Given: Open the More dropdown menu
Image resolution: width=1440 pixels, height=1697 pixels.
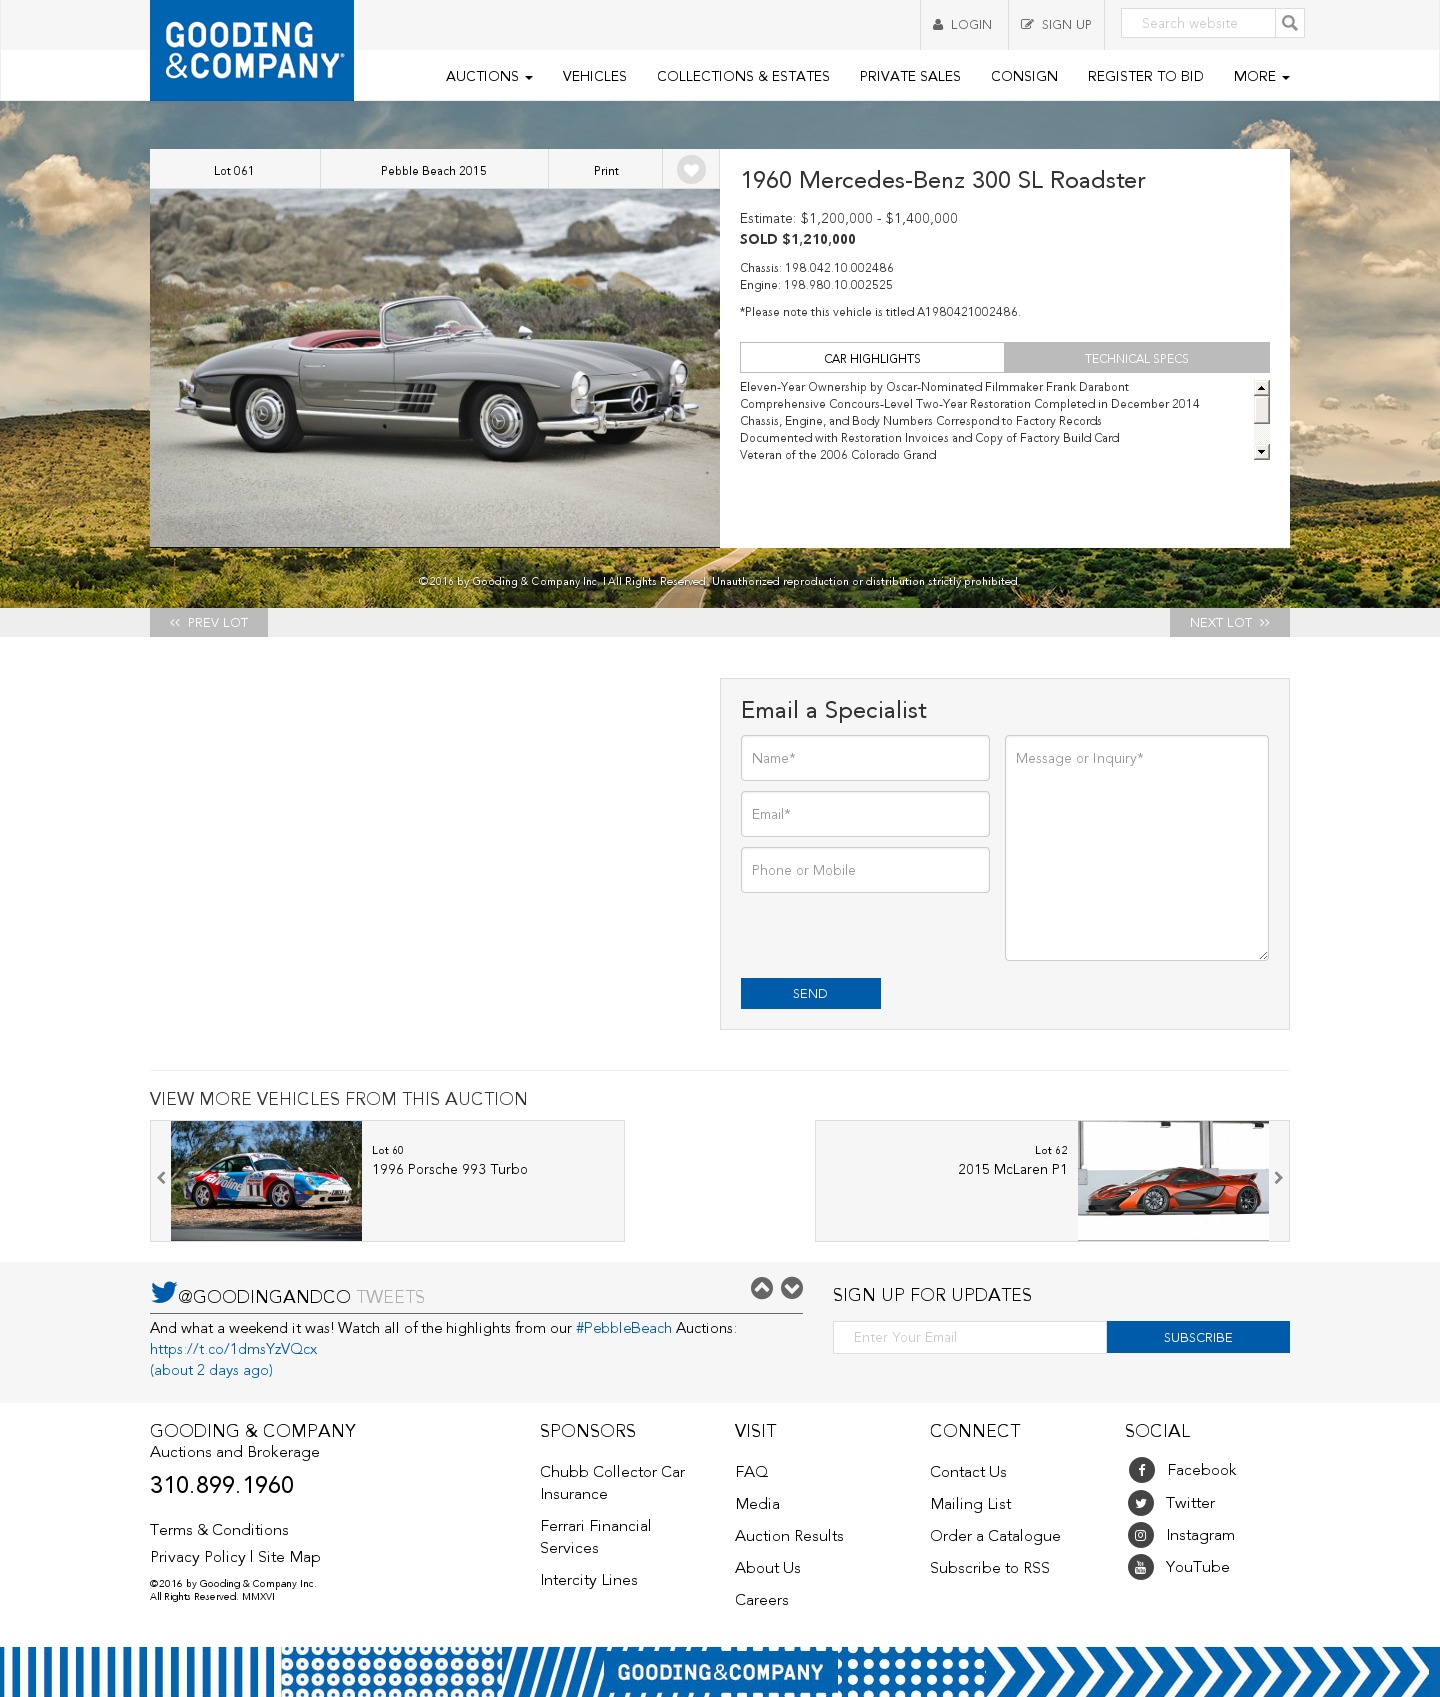Looking at the screenshot, I should (1261, 76).
